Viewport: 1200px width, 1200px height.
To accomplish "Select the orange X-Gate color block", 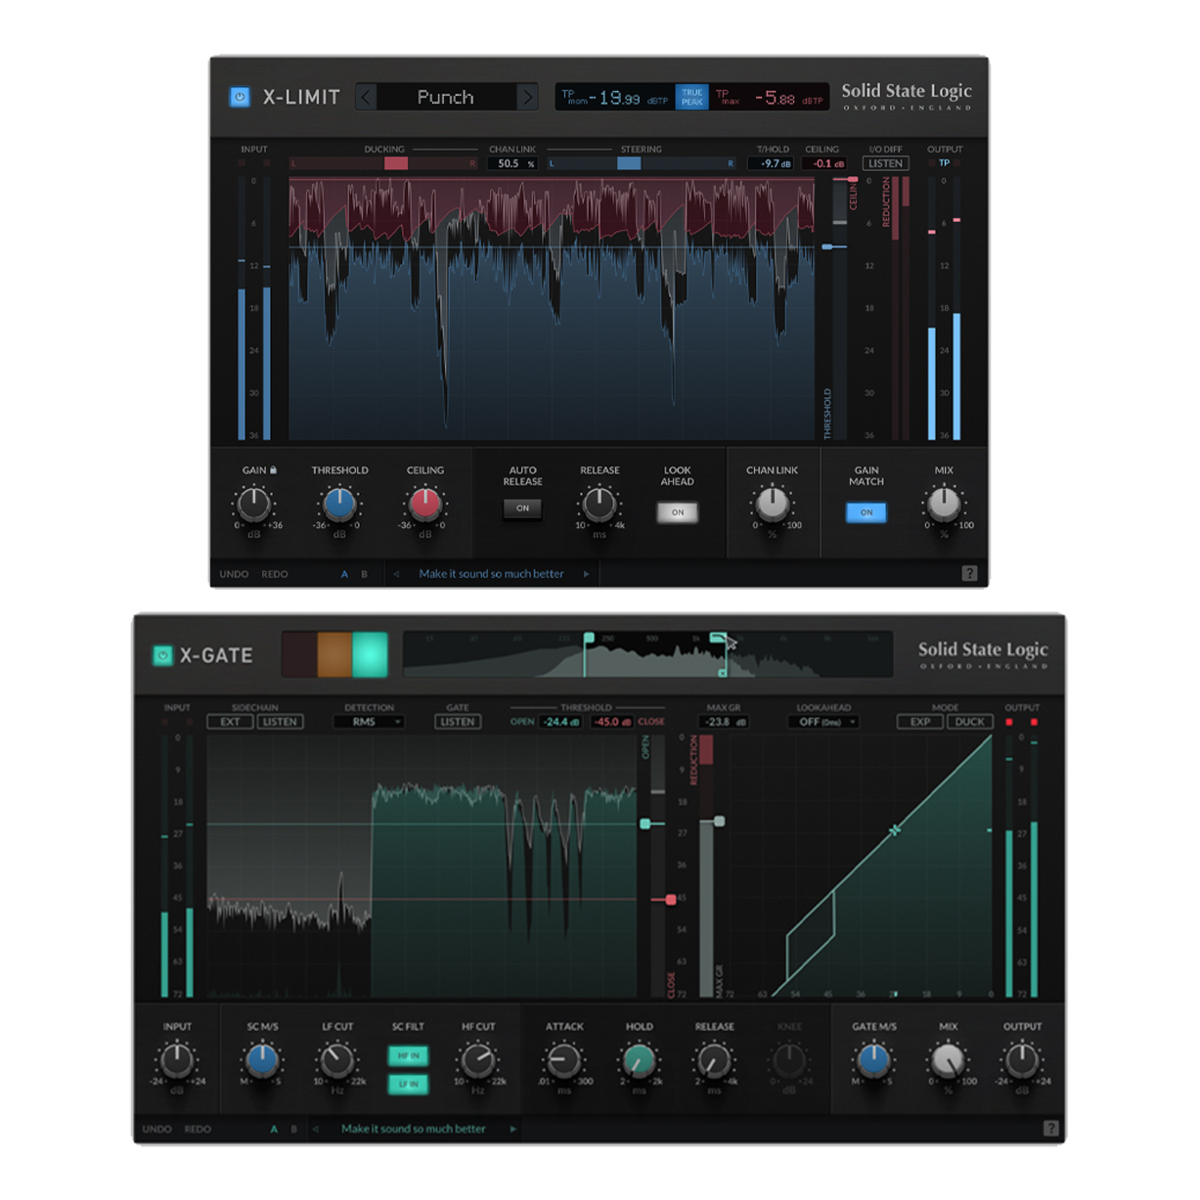I will (335, 655).
